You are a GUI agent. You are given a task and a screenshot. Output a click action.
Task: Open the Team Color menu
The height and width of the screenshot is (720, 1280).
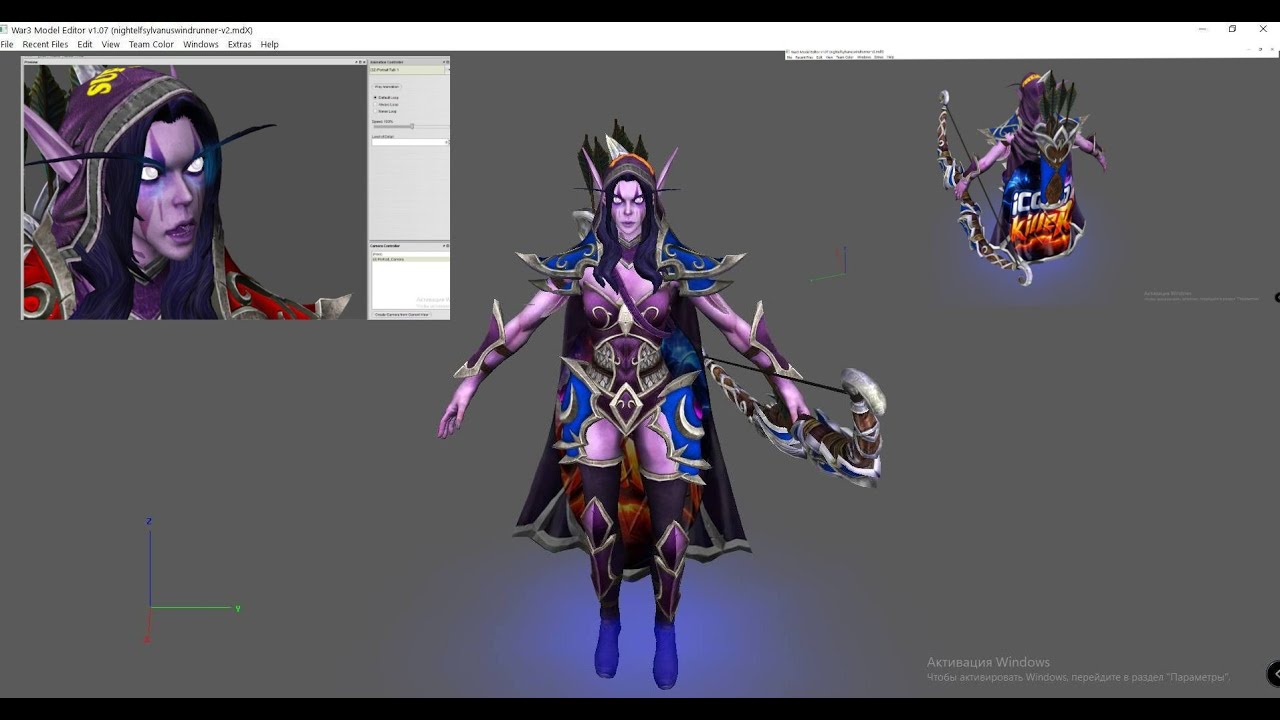(151, 44)
